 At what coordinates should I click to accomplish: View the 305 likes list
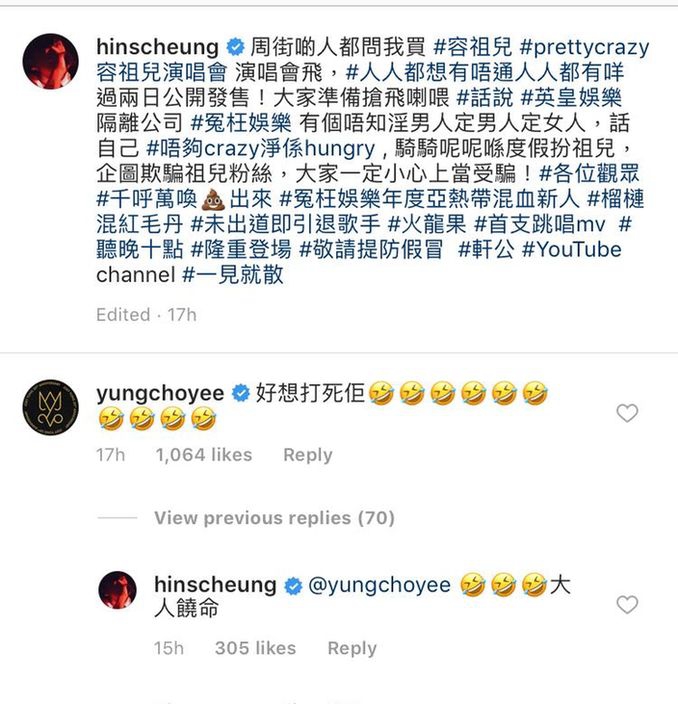(x=255, y=648)
